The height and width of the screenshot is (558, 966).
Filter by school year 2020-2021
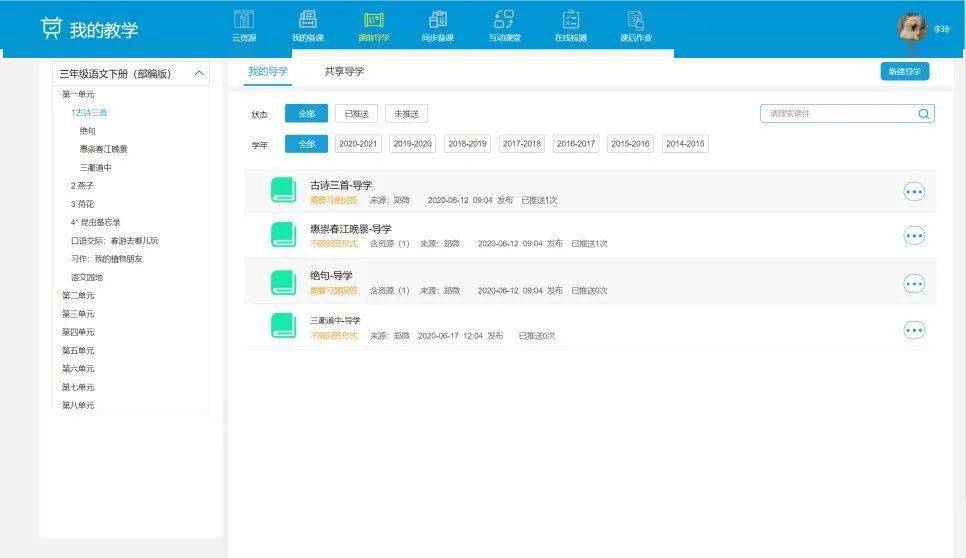coord(358,144)
